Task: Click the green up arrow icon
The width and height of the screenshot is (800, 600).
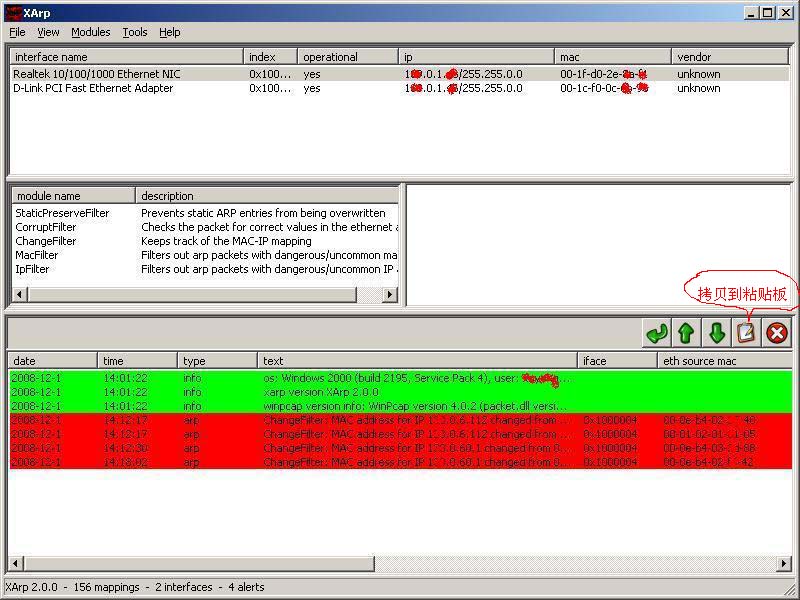Action: pyautogui.click(x=686, y=333)
